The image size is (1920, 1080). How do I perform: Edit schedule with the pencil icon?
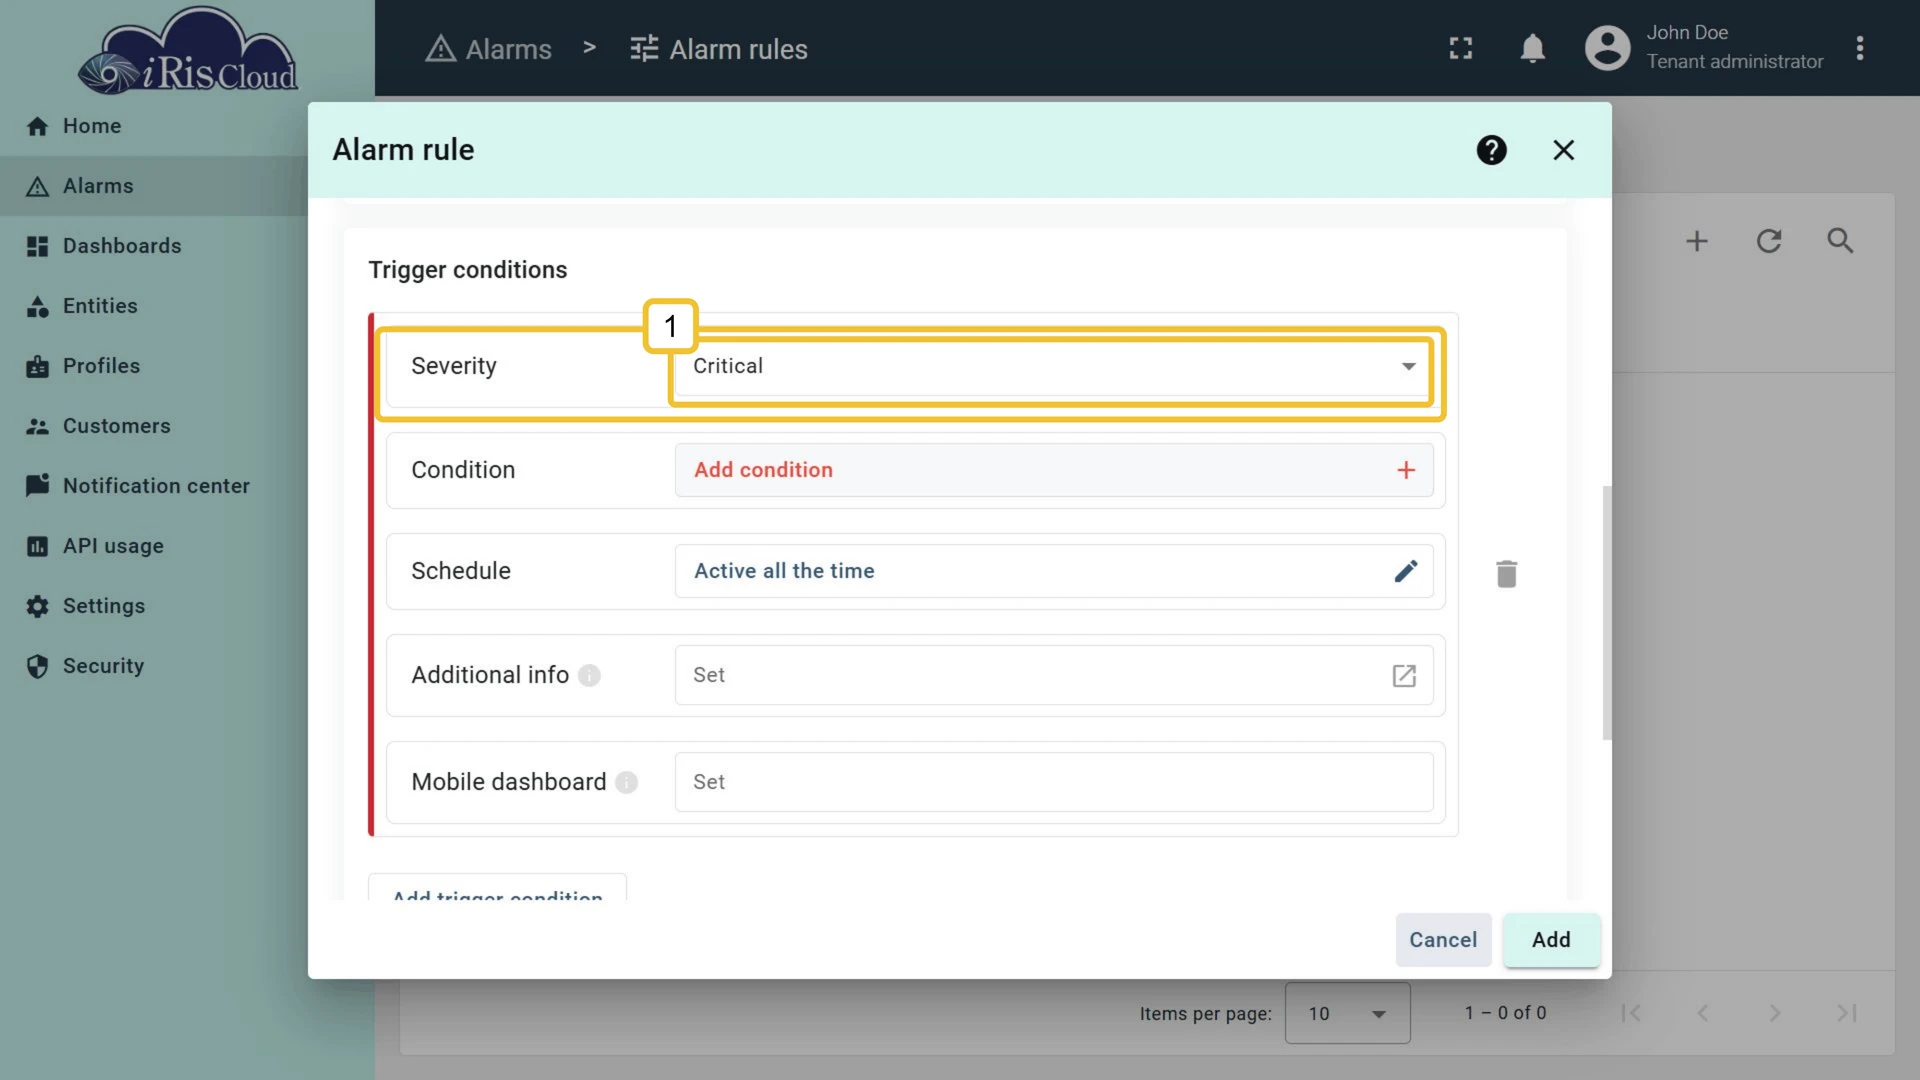coord(1406,571)
